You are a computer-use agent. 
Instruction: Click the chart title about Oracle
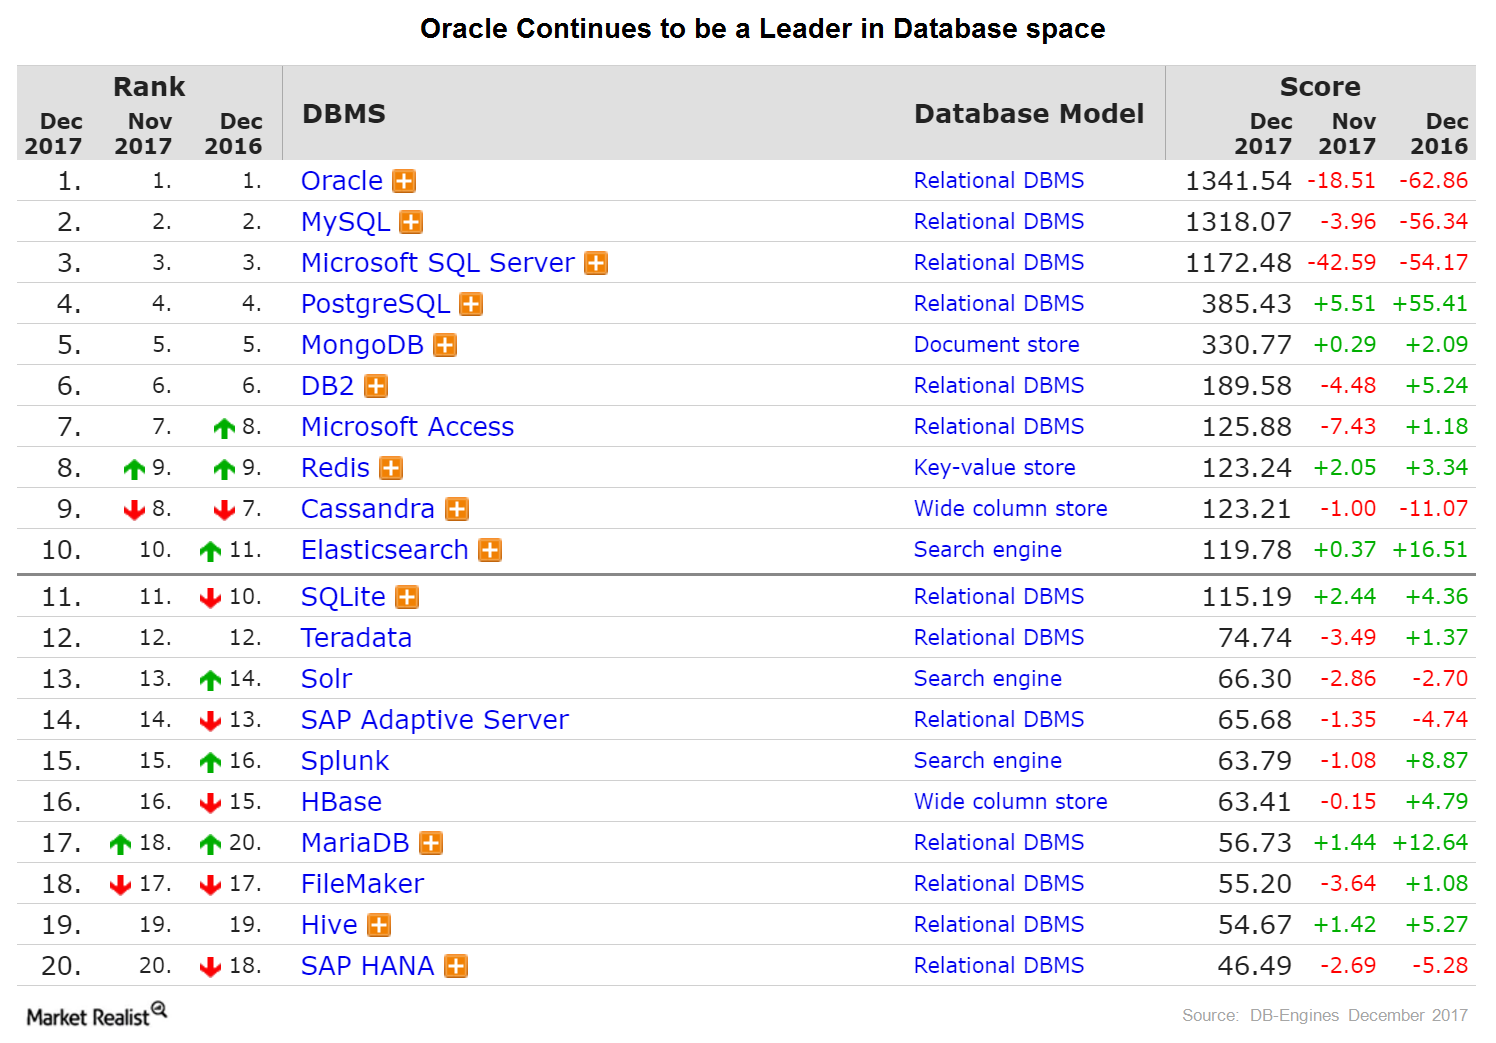[x=763, y=29]
